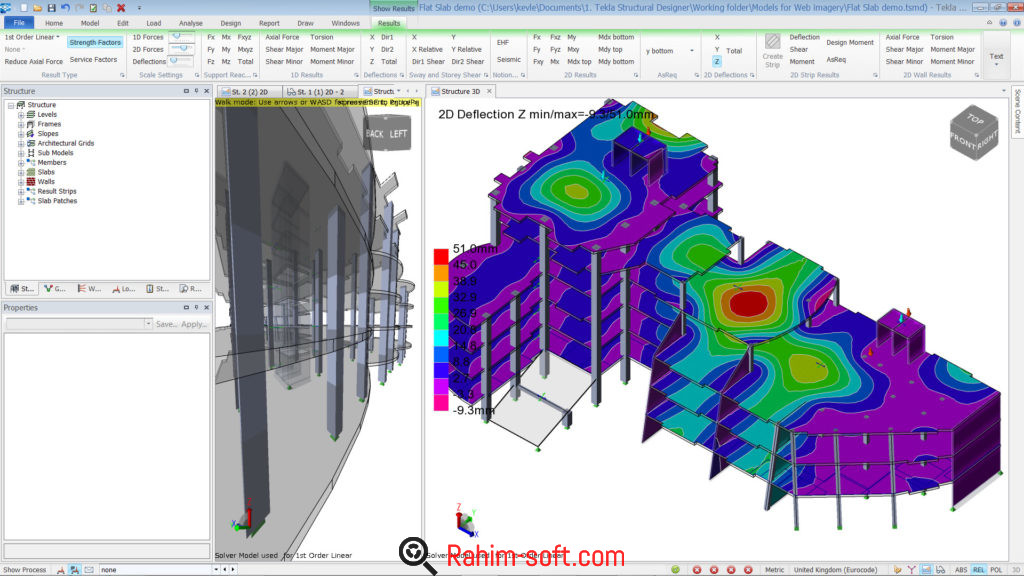The height and width of the screenshot is (576, 1024).
Task: Open the File menu
Action: point(19,23)
